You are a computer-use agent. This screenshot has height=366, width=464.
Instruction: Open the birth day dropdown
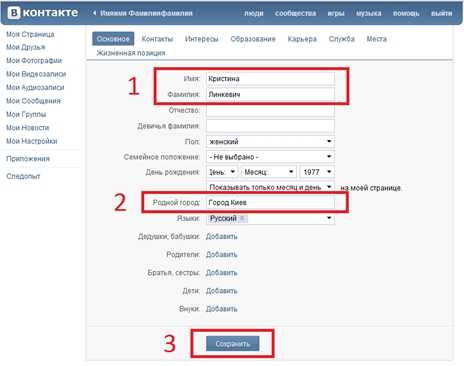click(222, 172)
